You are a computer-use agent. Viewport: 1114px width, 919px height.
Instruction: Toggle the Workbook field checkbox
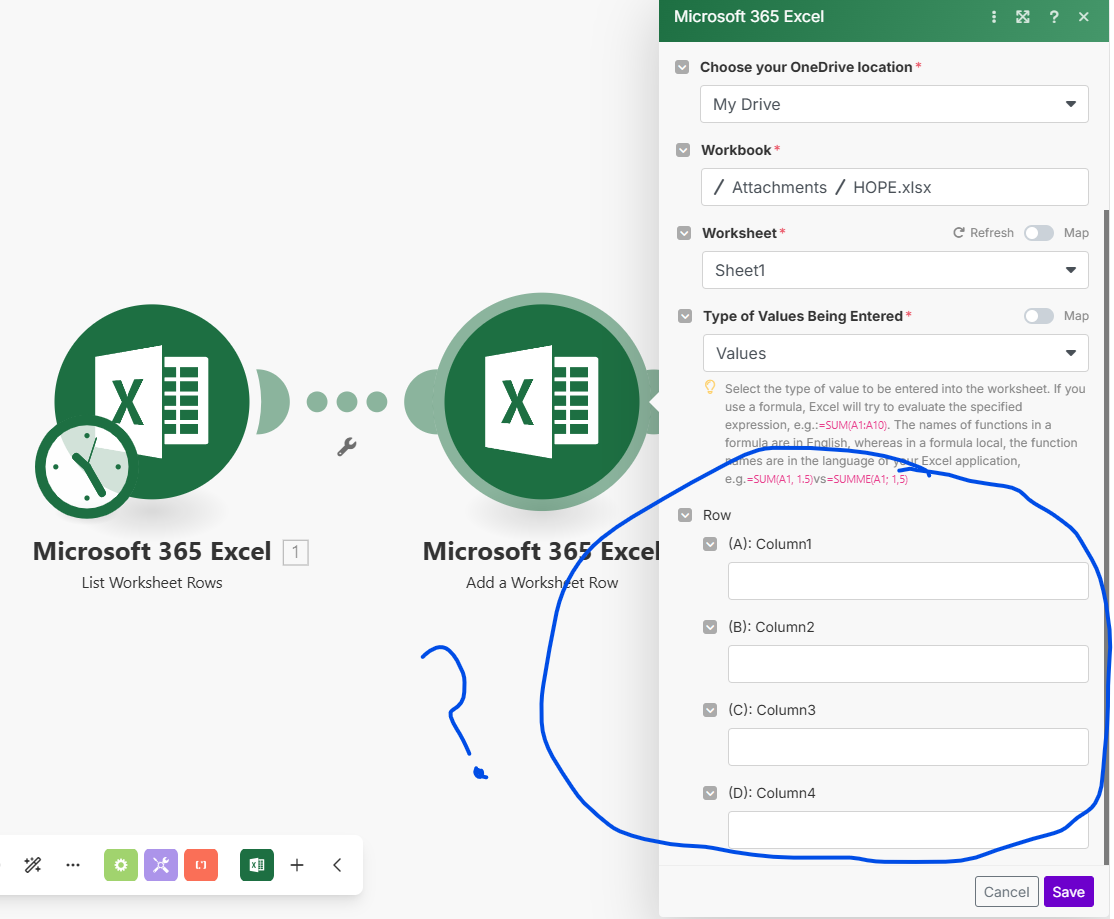point(683,151)
